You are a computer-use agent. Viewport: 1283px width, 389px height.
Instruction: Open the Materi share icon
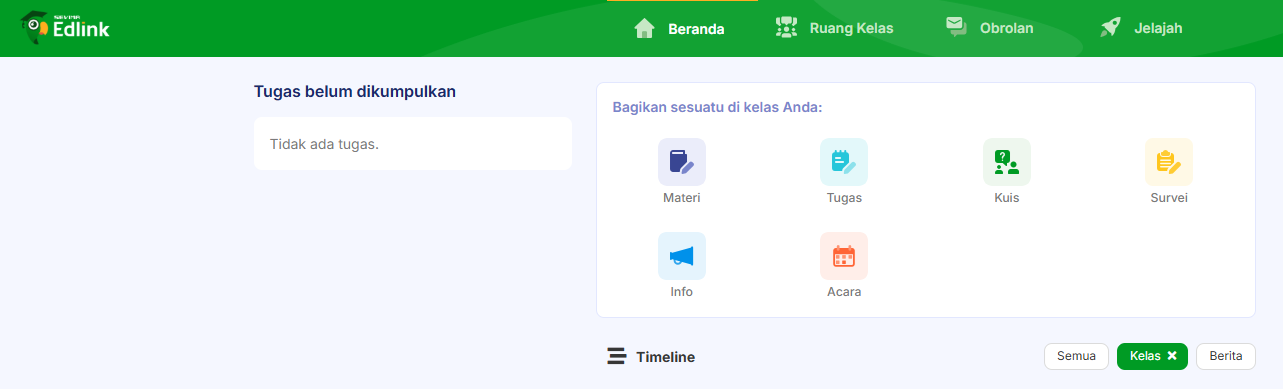coord(682,162)
